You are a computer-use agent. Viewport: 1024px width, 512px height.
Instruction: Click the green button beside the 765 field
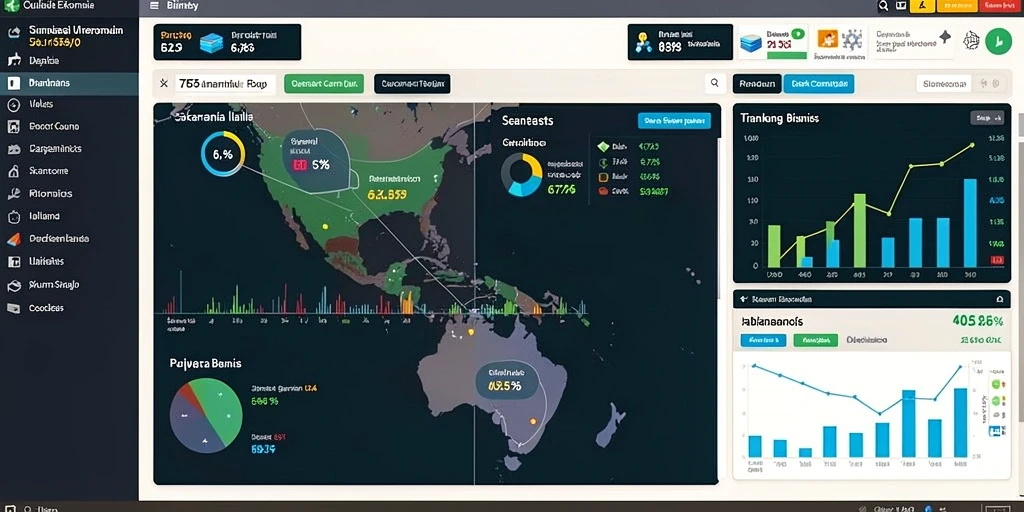coord(324,84)
